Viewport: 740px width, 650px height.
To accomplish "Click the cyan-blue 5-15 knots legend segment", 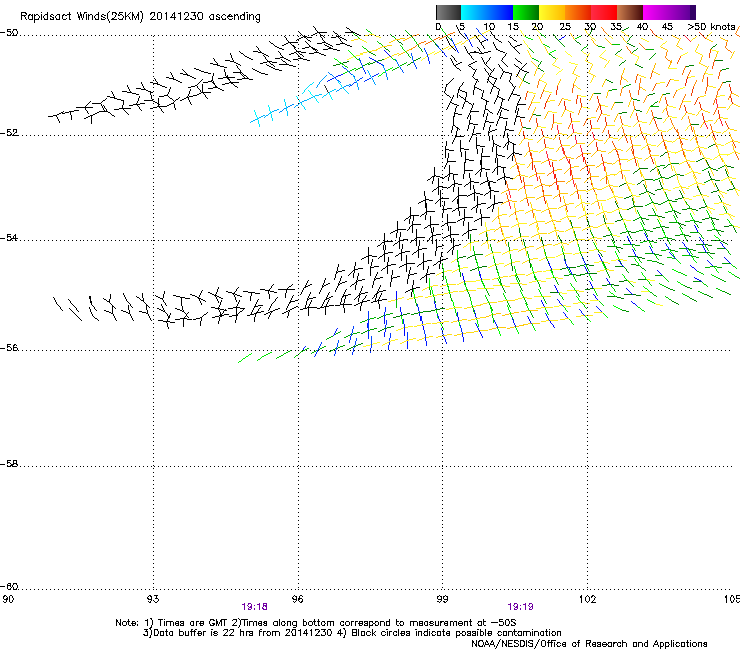I will (487, 12).
